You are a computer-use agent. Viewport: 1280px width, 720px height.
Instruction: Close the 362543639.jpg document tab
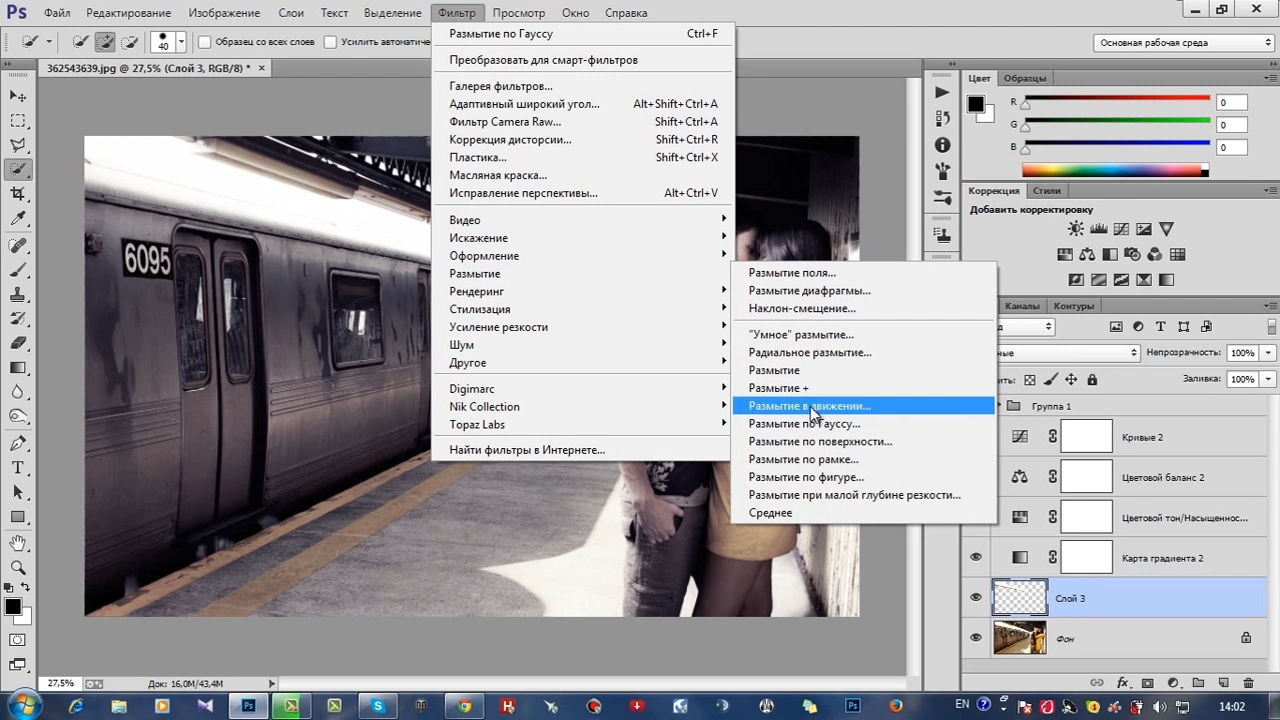tap(262, 68)
